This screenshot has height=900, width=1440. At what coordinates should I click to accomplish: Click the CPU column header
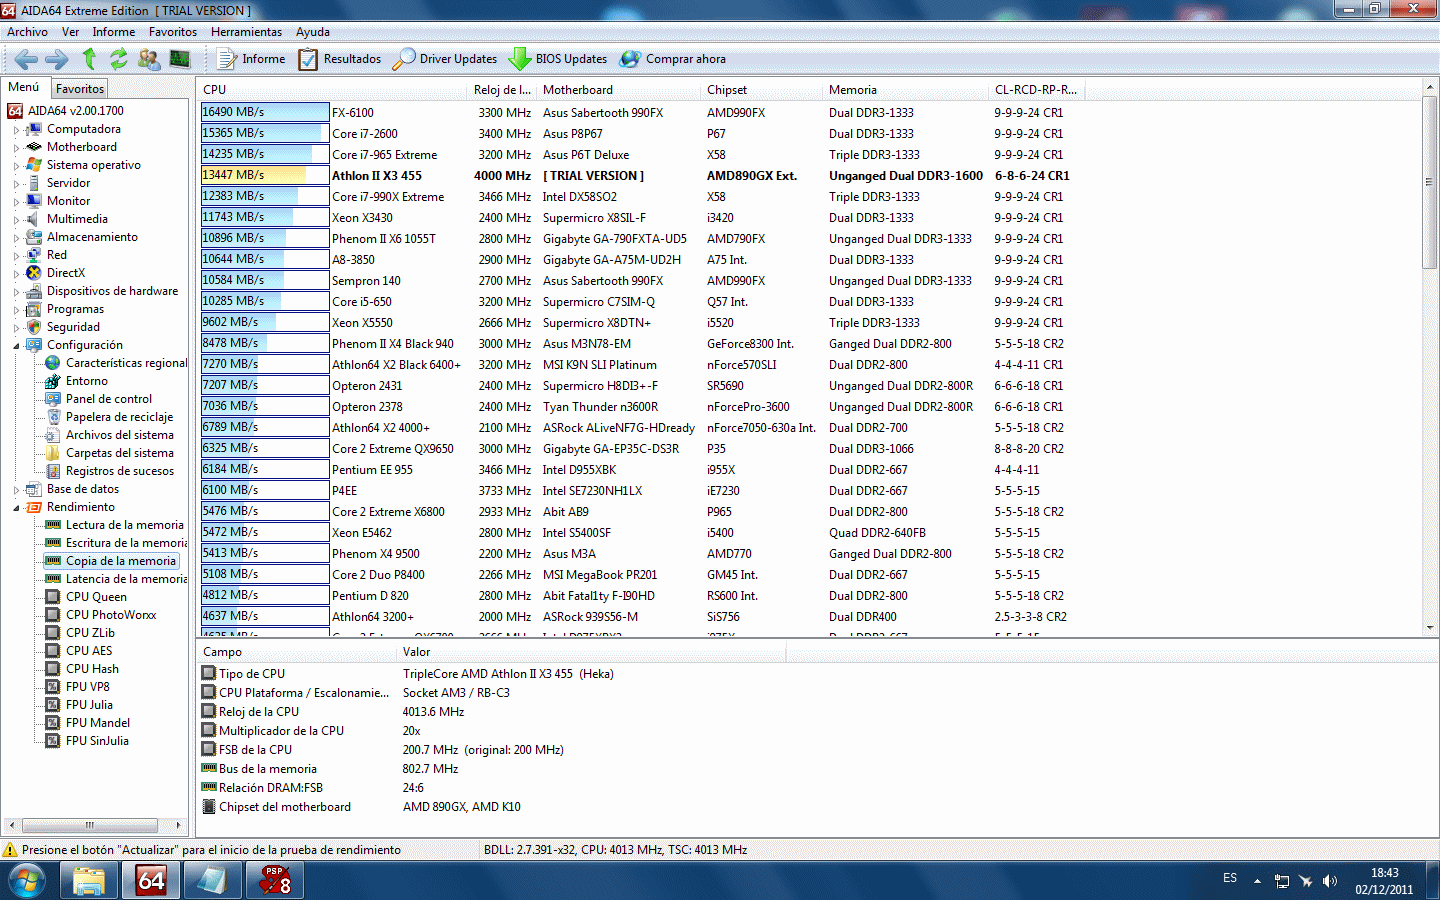pyautogui.click(x=333, y=90)
